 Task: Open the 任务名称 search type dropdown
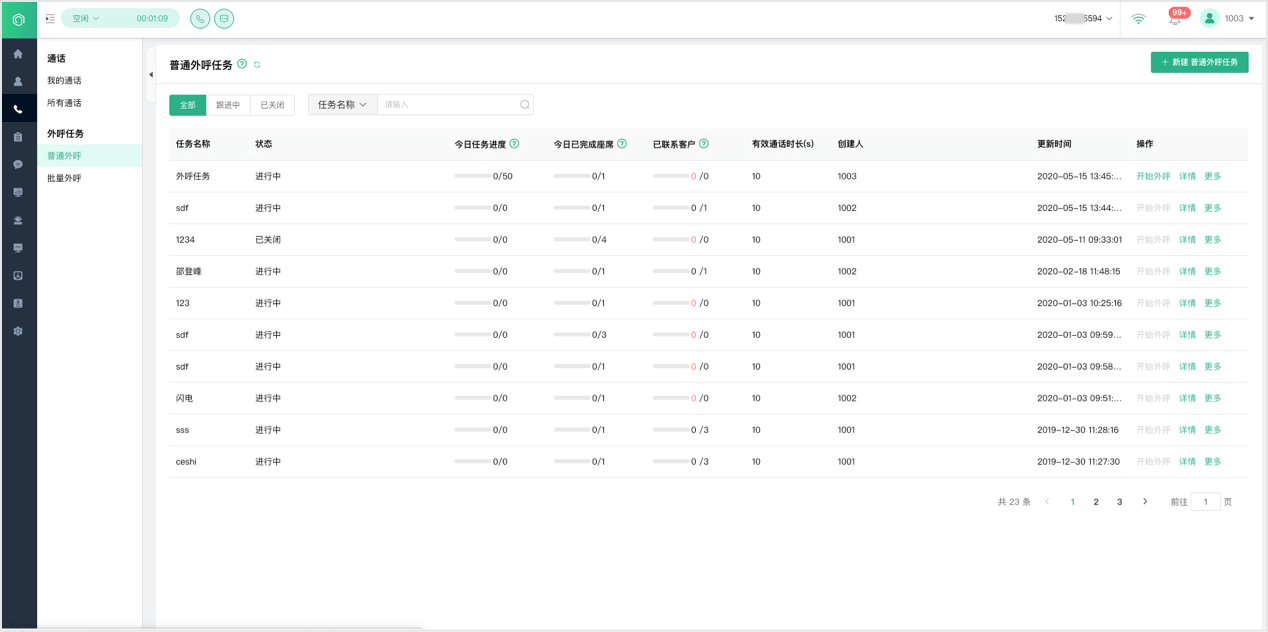342,105
